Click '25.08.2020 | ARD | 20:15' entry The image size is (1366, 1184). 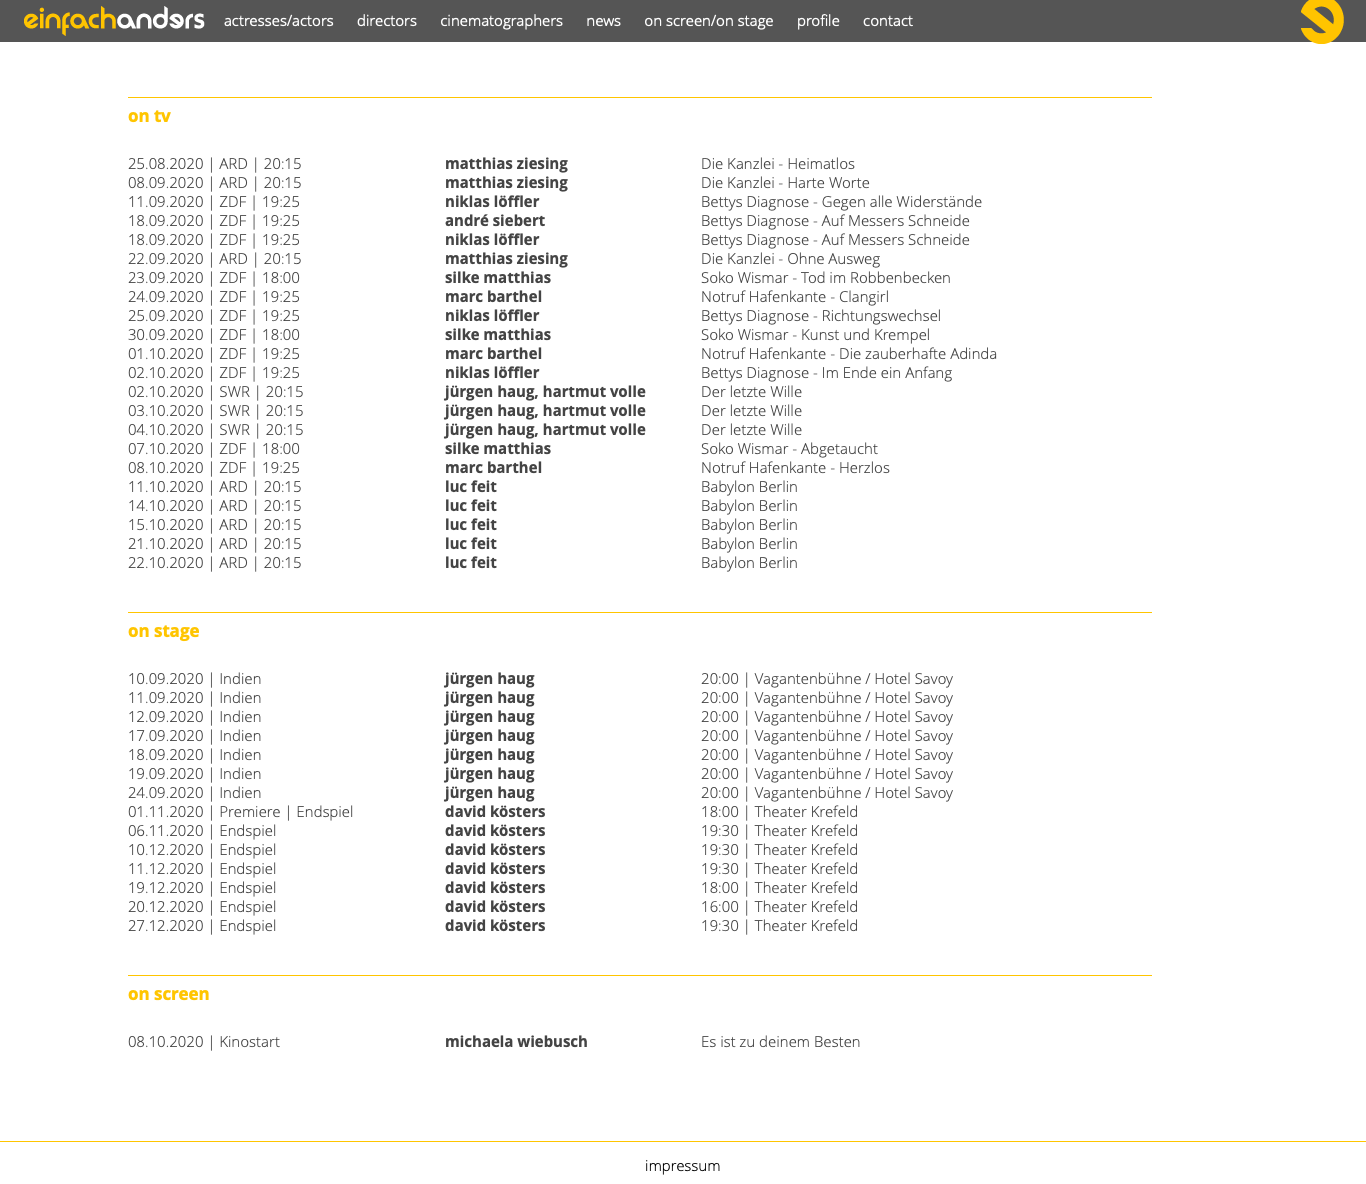pos(215,164)
